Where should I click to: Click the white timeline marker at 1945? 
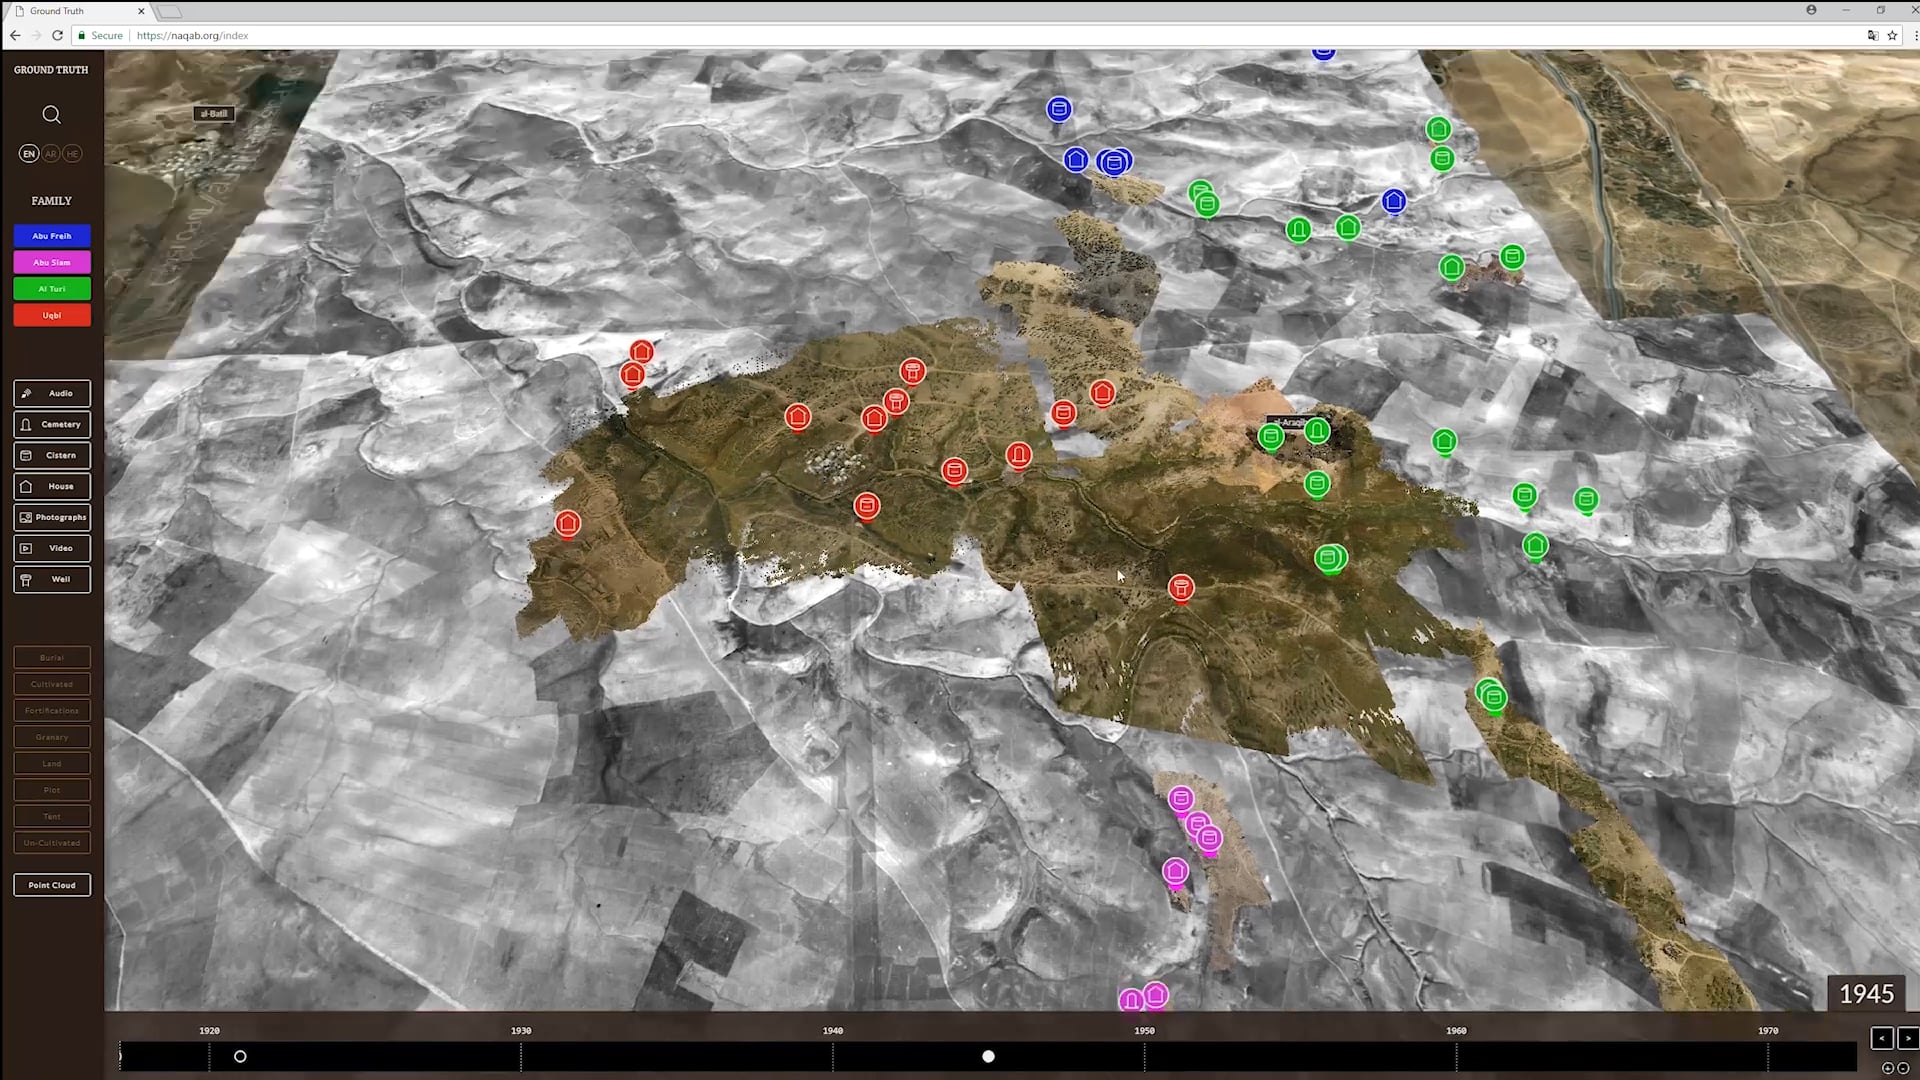click(x=988, y=1056)
